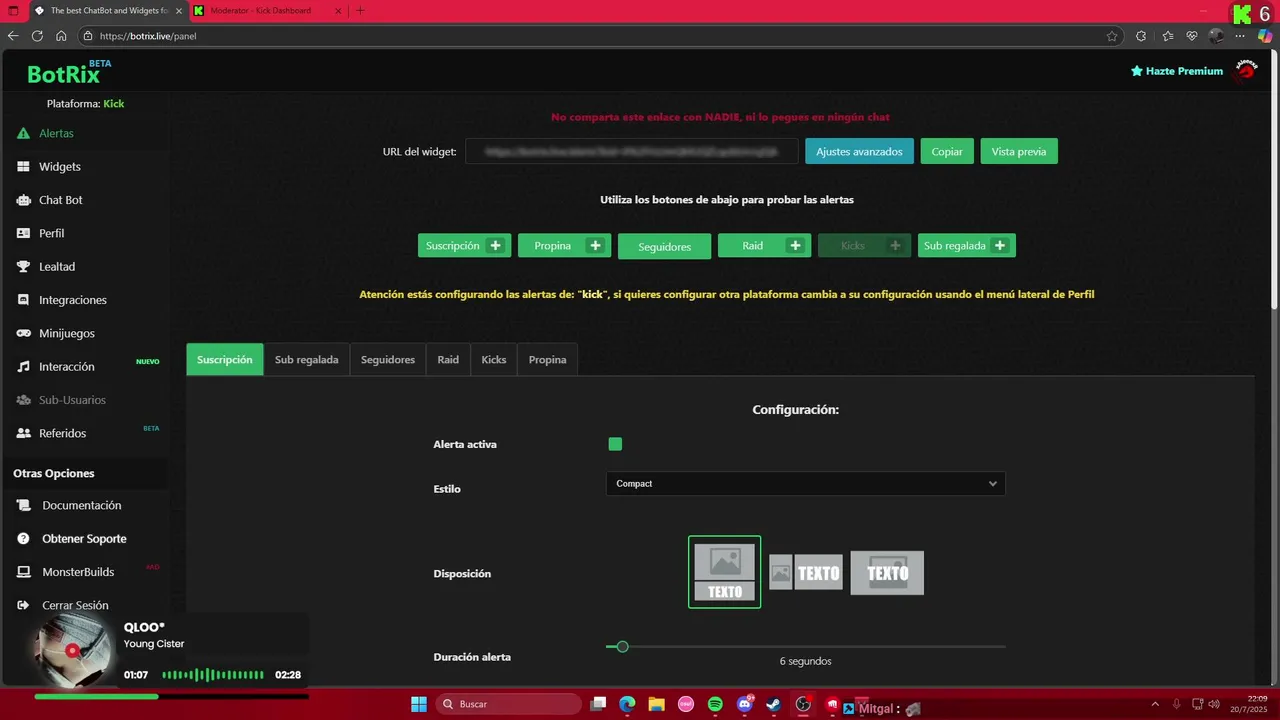
Task: Open the Lealtad trophy icon
Action: pos(23,267)
